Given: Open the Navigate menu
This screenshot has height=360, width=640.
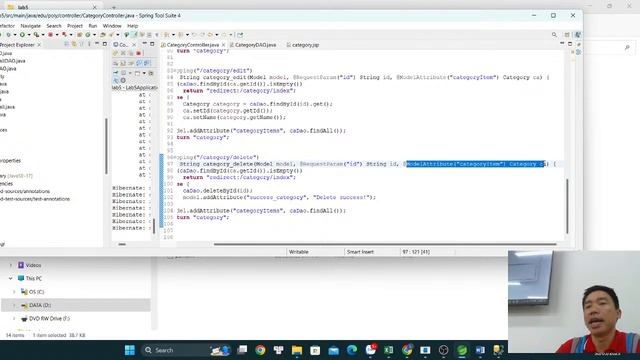Looking at the screenshot, I should tap(31, 26).
